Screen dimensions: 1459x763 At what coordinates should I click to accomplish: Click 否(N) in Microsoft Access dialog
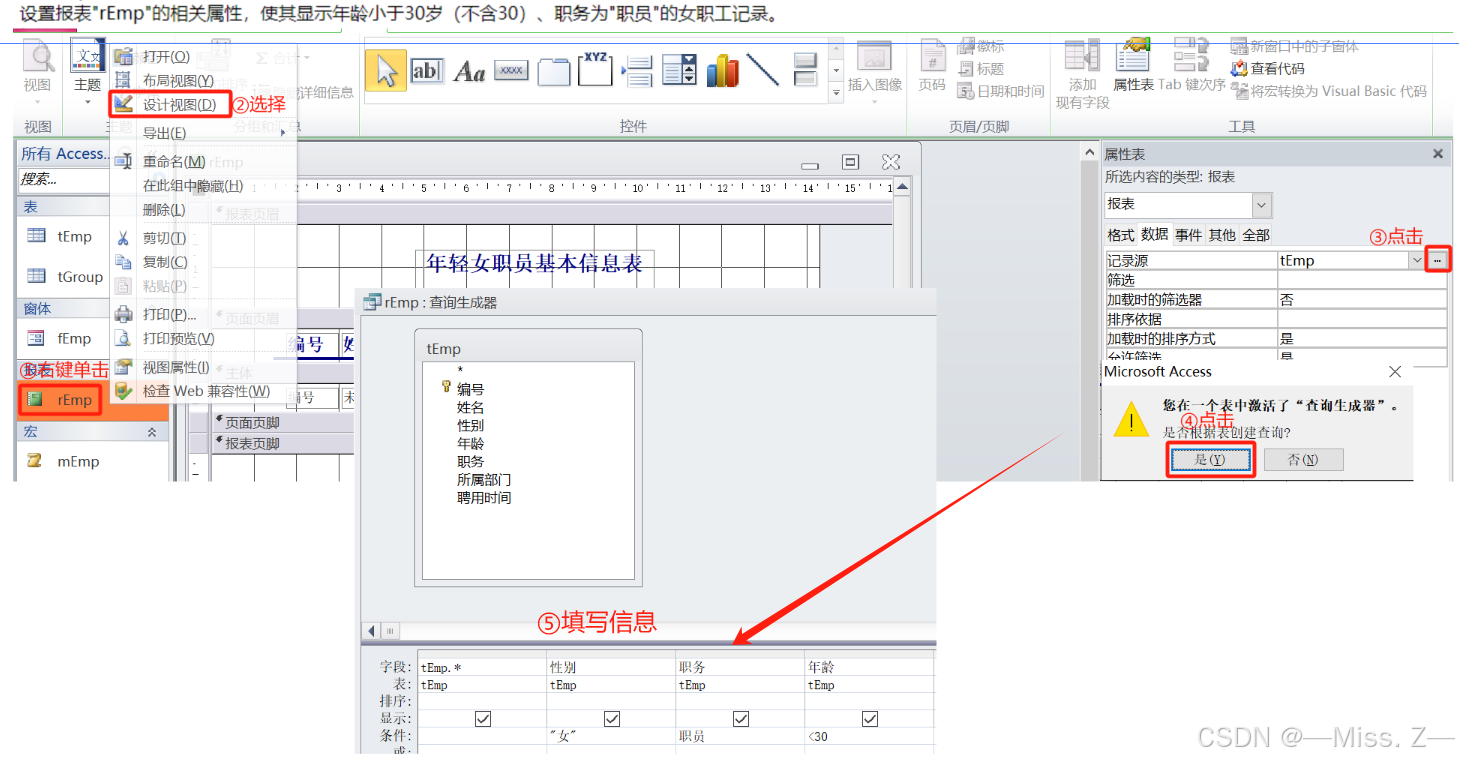[1303, 459]
